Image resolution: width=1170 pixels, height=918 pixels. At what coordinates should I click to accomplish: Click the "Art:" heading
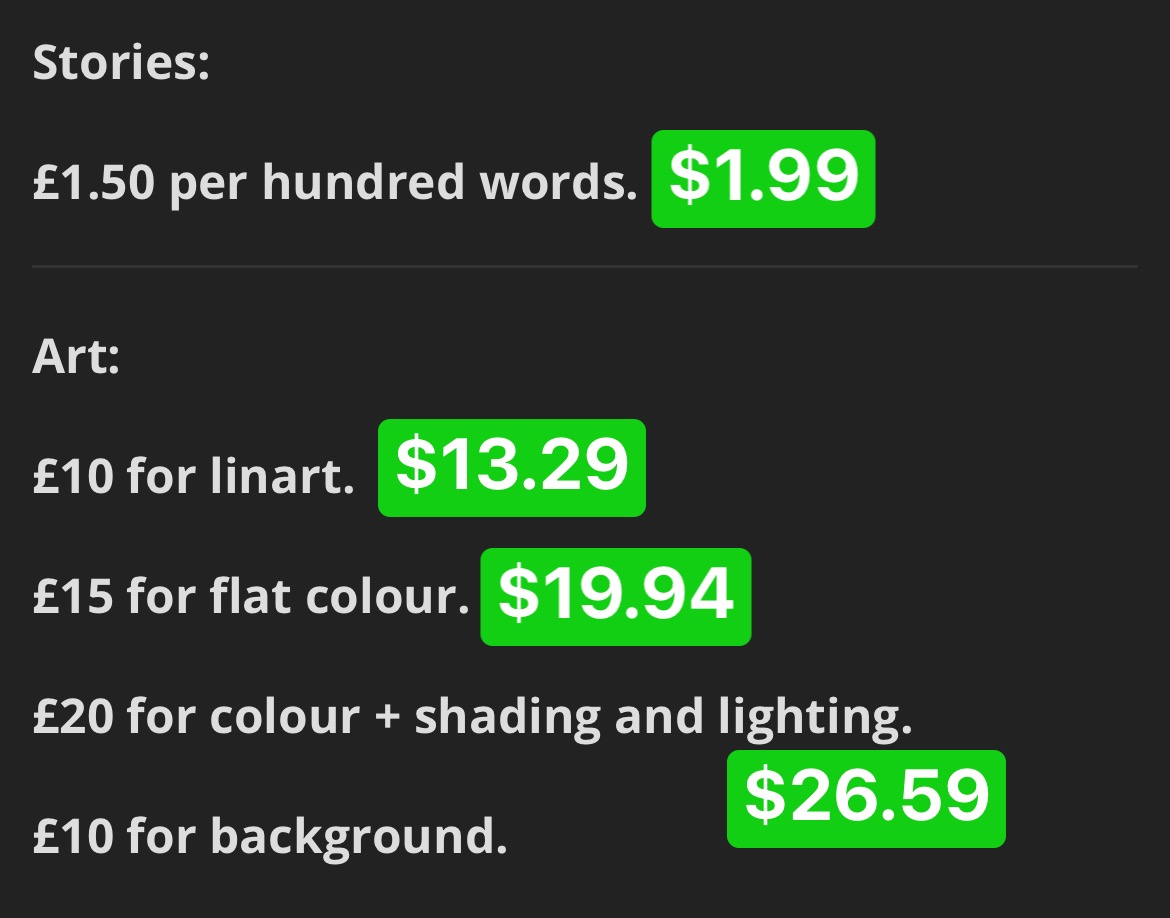click(x=76, y=357)
